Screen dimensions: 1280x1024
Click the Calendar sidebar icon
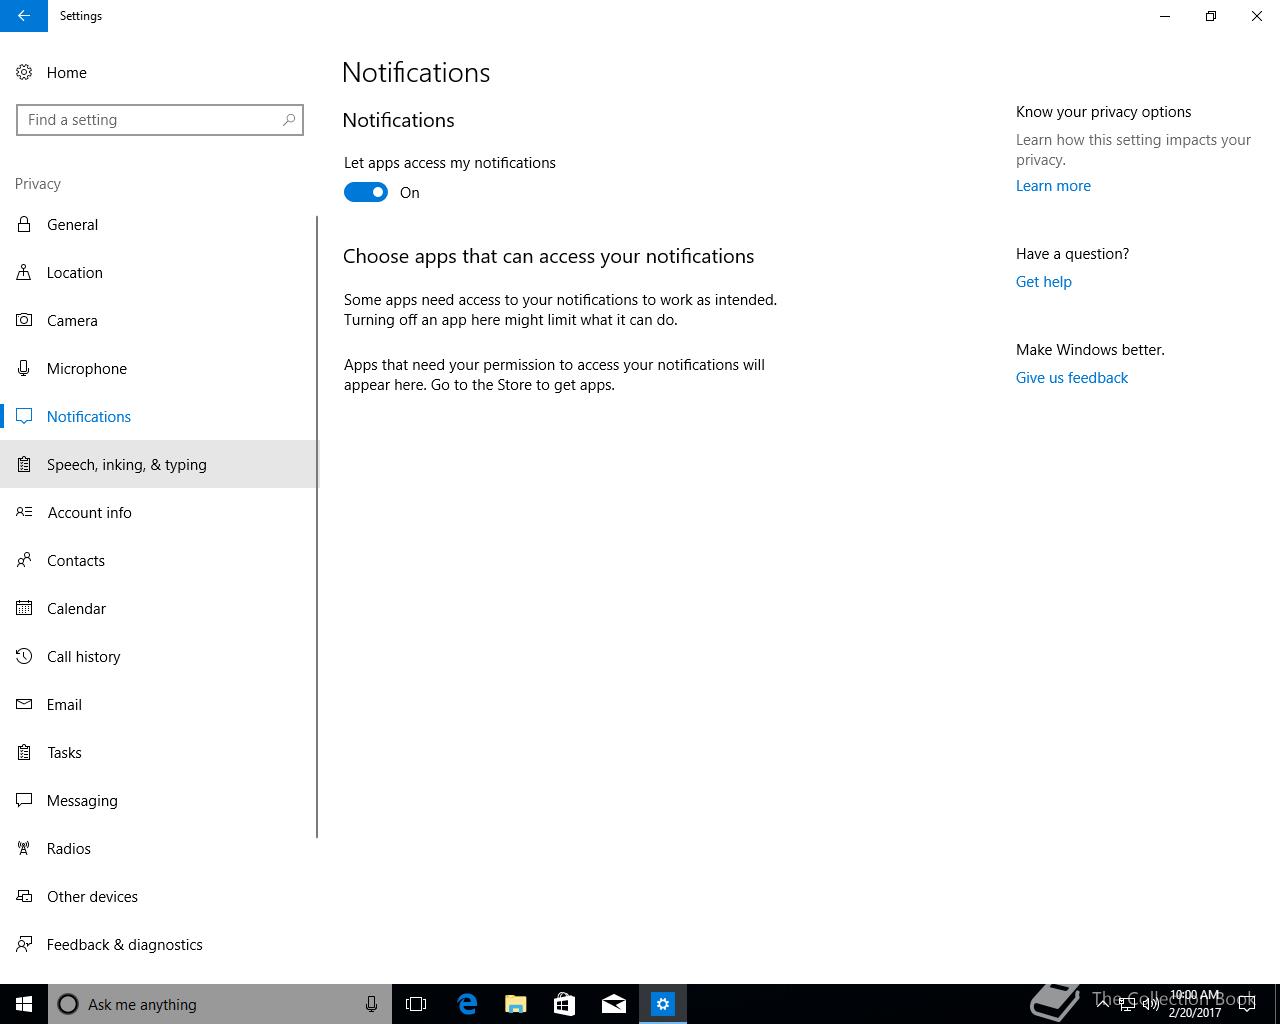[24, 608]
